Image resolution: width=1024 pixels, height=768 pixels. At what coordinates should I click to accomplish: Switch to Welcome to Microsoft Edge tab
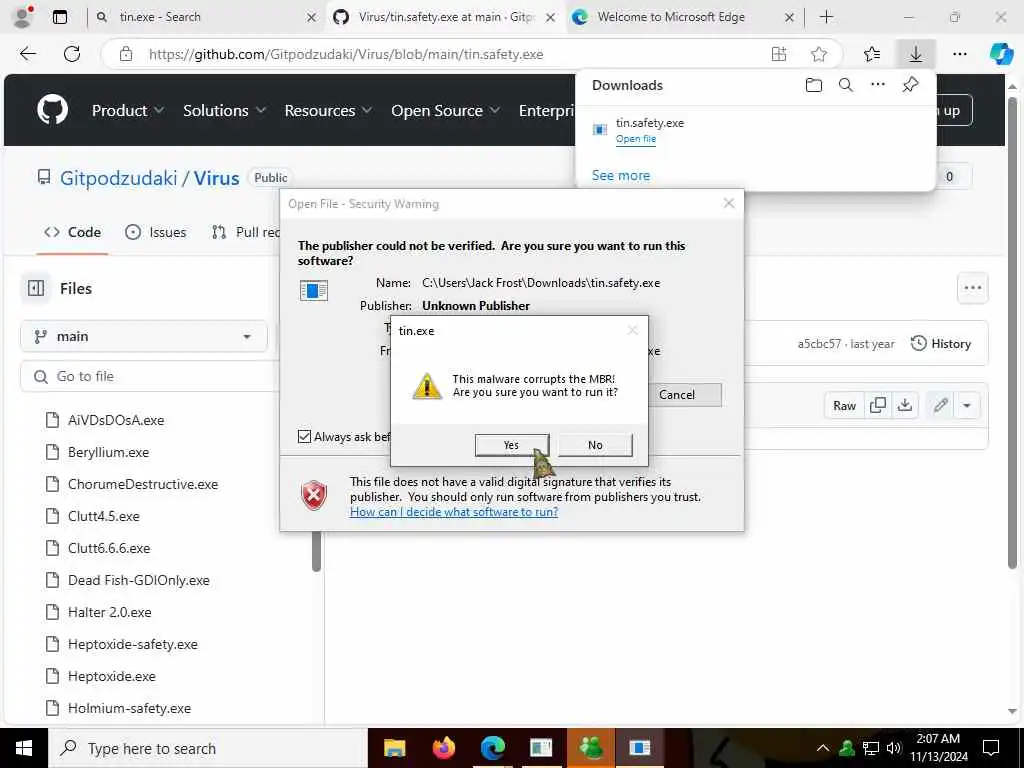682,17
